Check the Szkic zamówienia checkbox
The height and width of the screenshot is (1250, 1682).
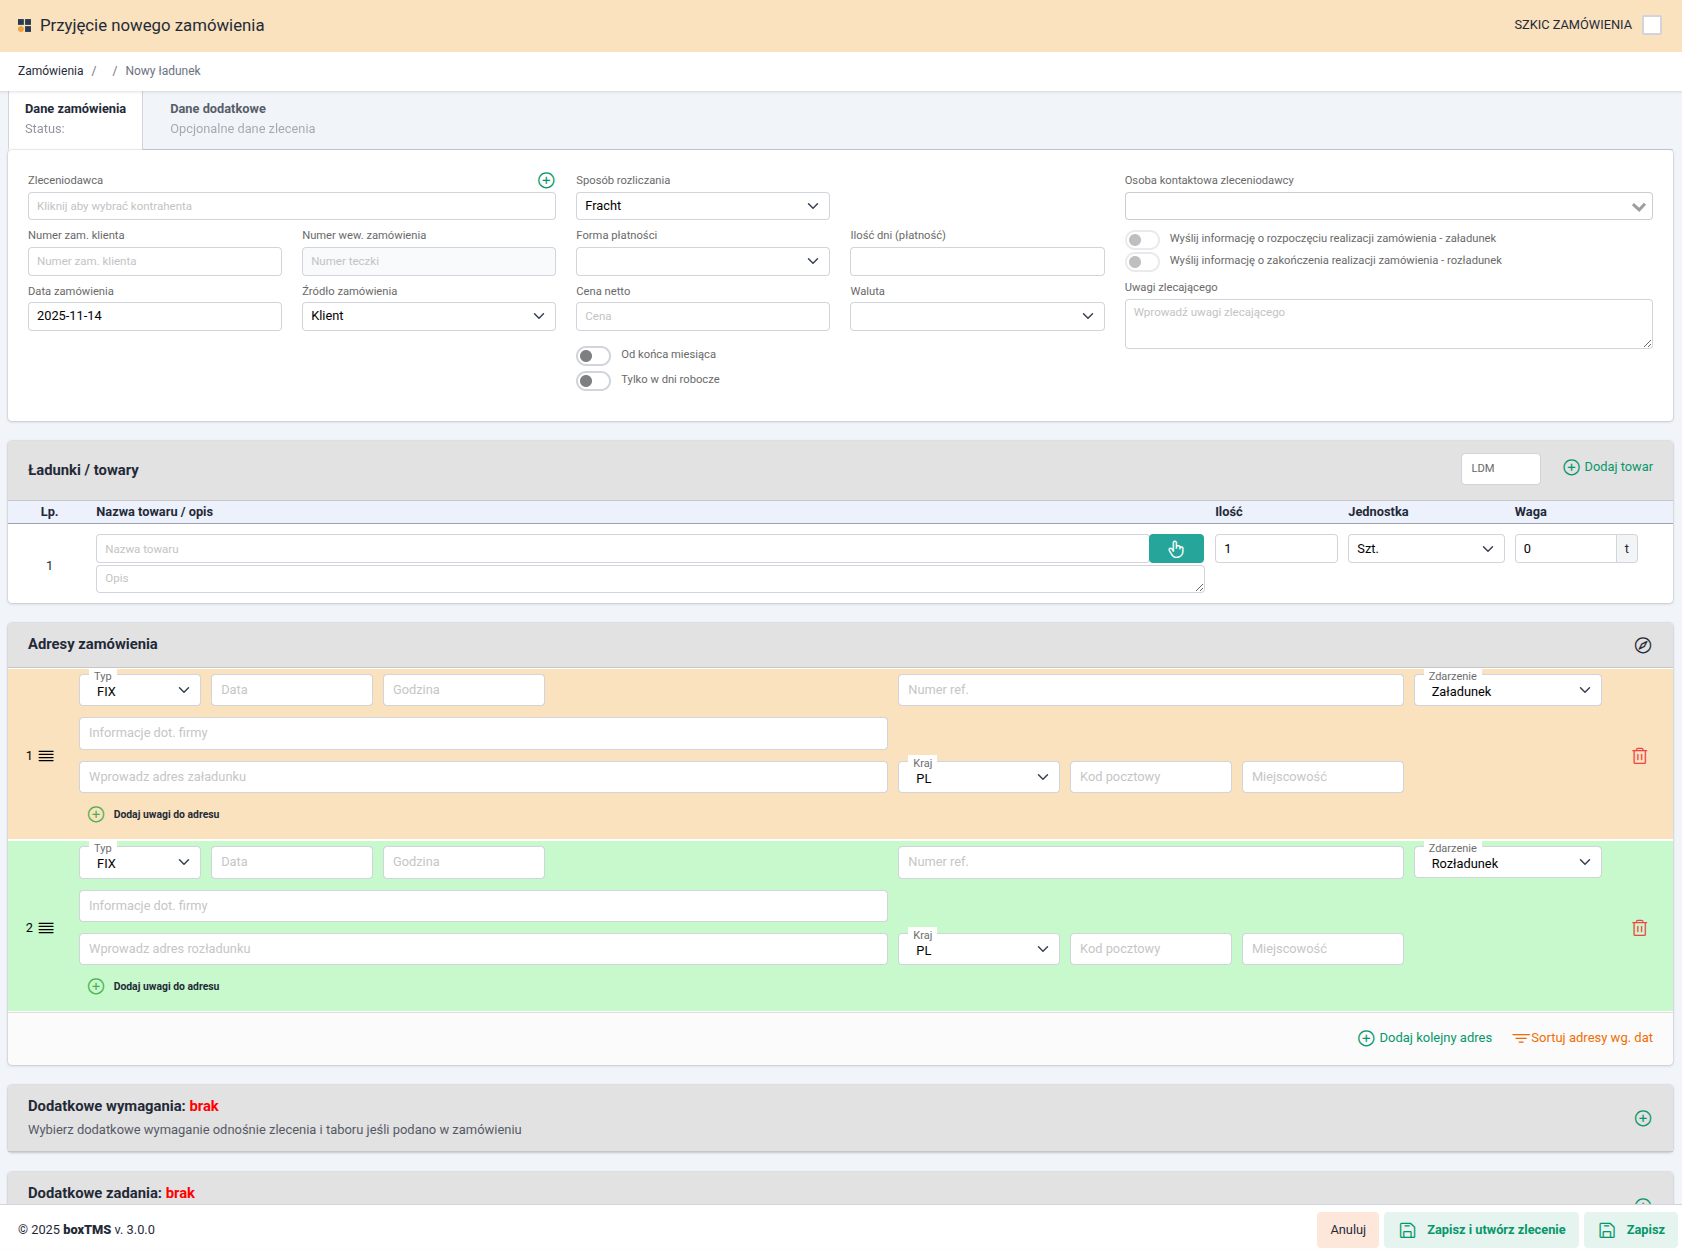coord(1652,25)
